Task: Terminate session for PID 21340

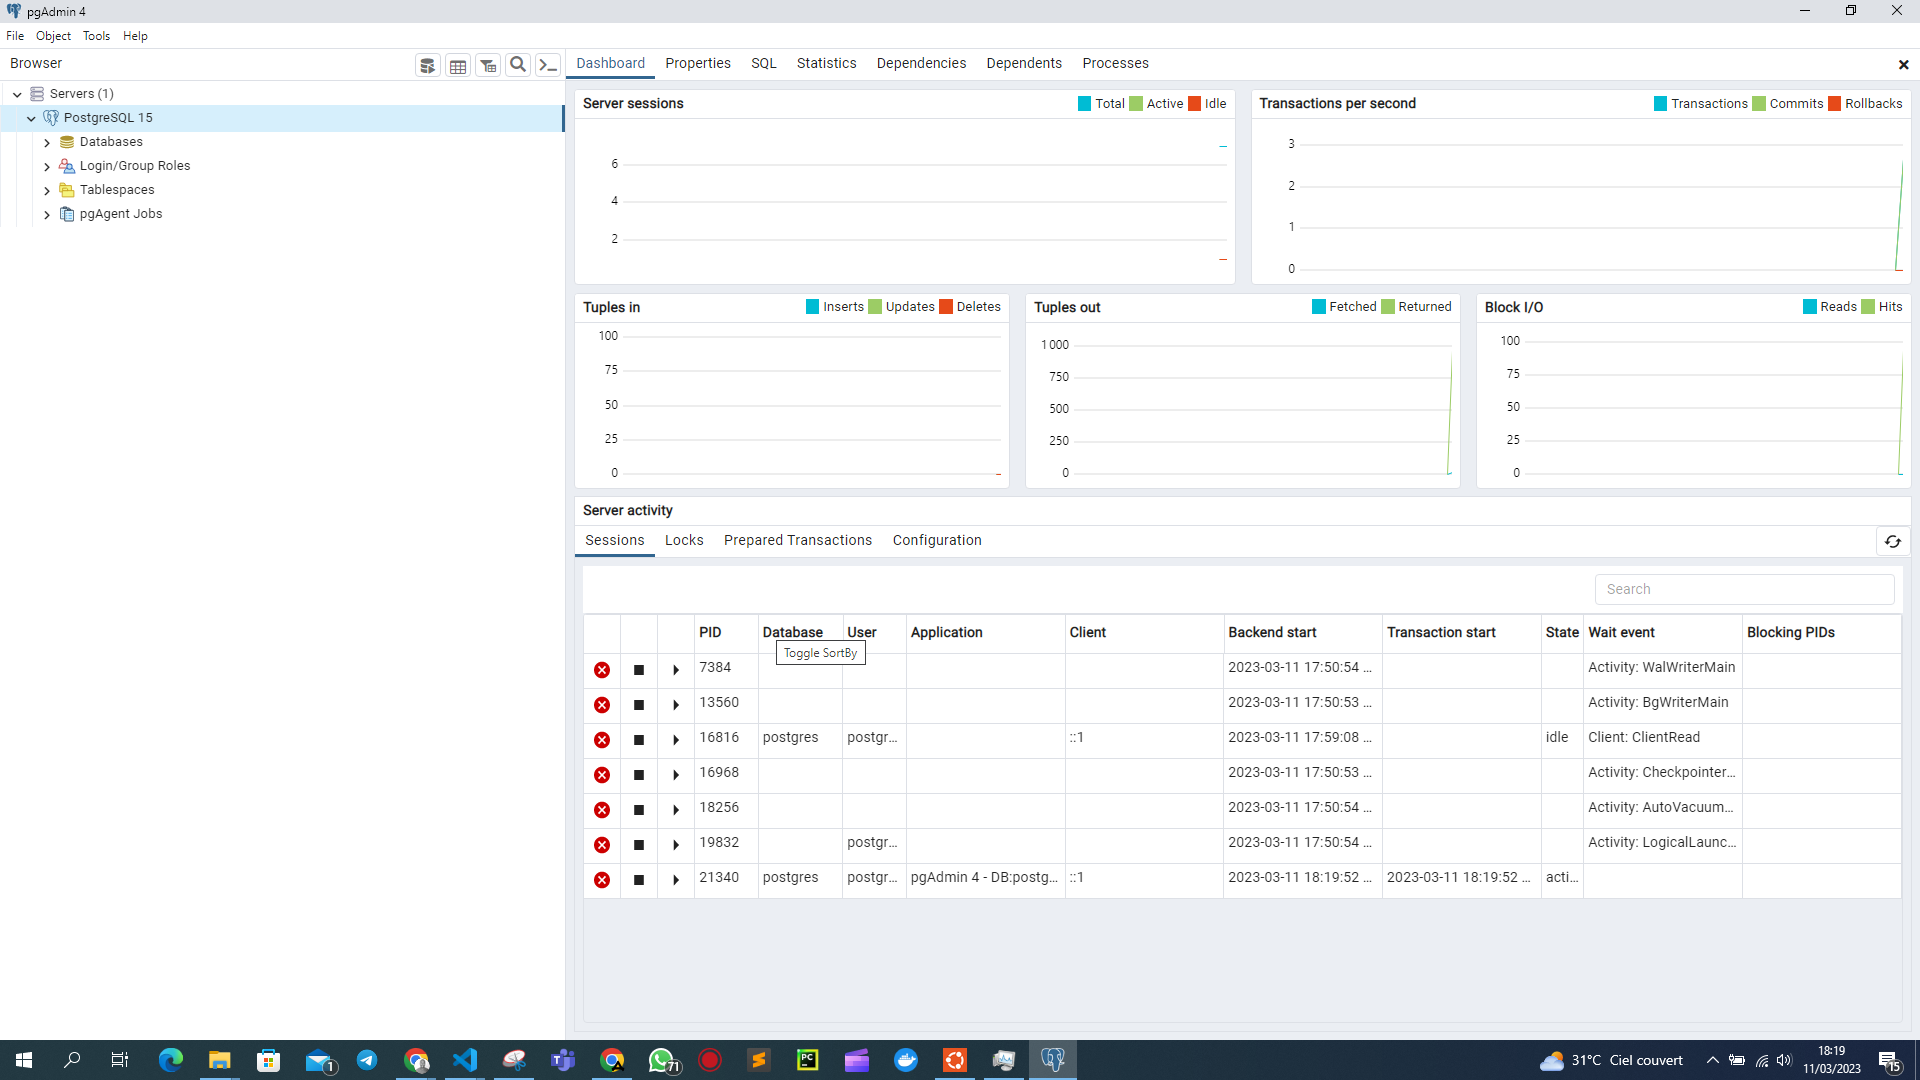Action: (x=602, y=880)
